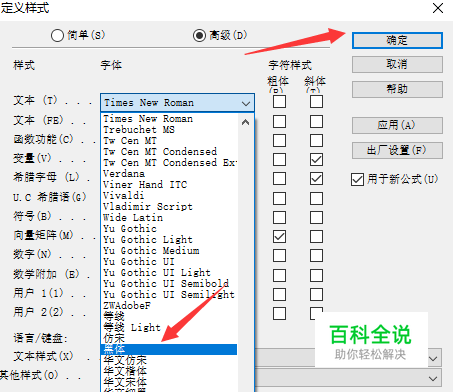Restore defaults with 出厂设置(F)
This screenshot has height=392, width=453.
(x=397, y=150)
